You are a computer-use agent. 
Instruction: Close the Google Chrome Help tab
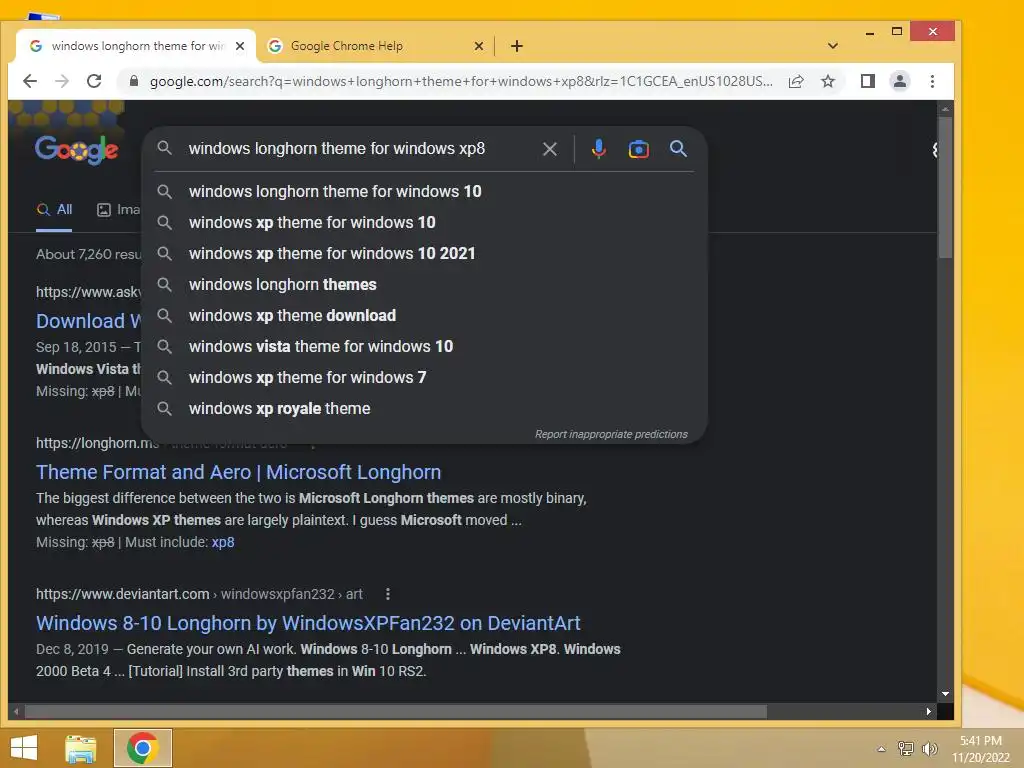479,46
